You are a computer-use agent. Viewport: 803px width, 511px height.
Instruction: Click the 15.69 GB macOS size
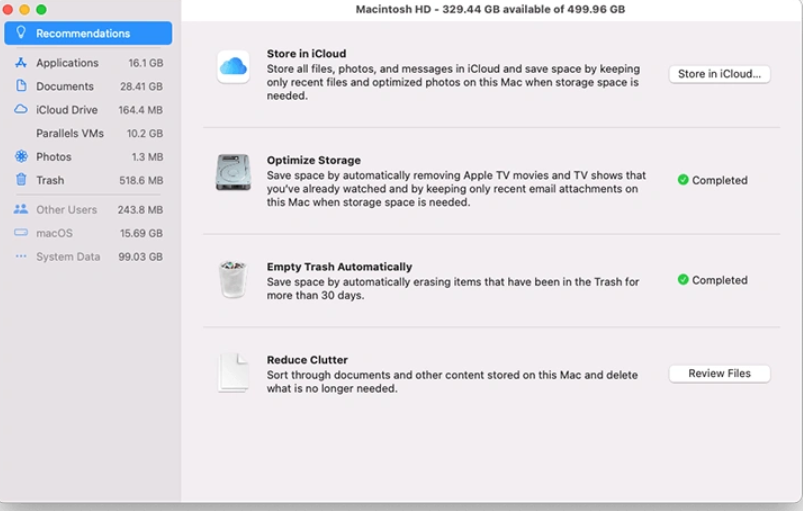click(x=141, y=233)
